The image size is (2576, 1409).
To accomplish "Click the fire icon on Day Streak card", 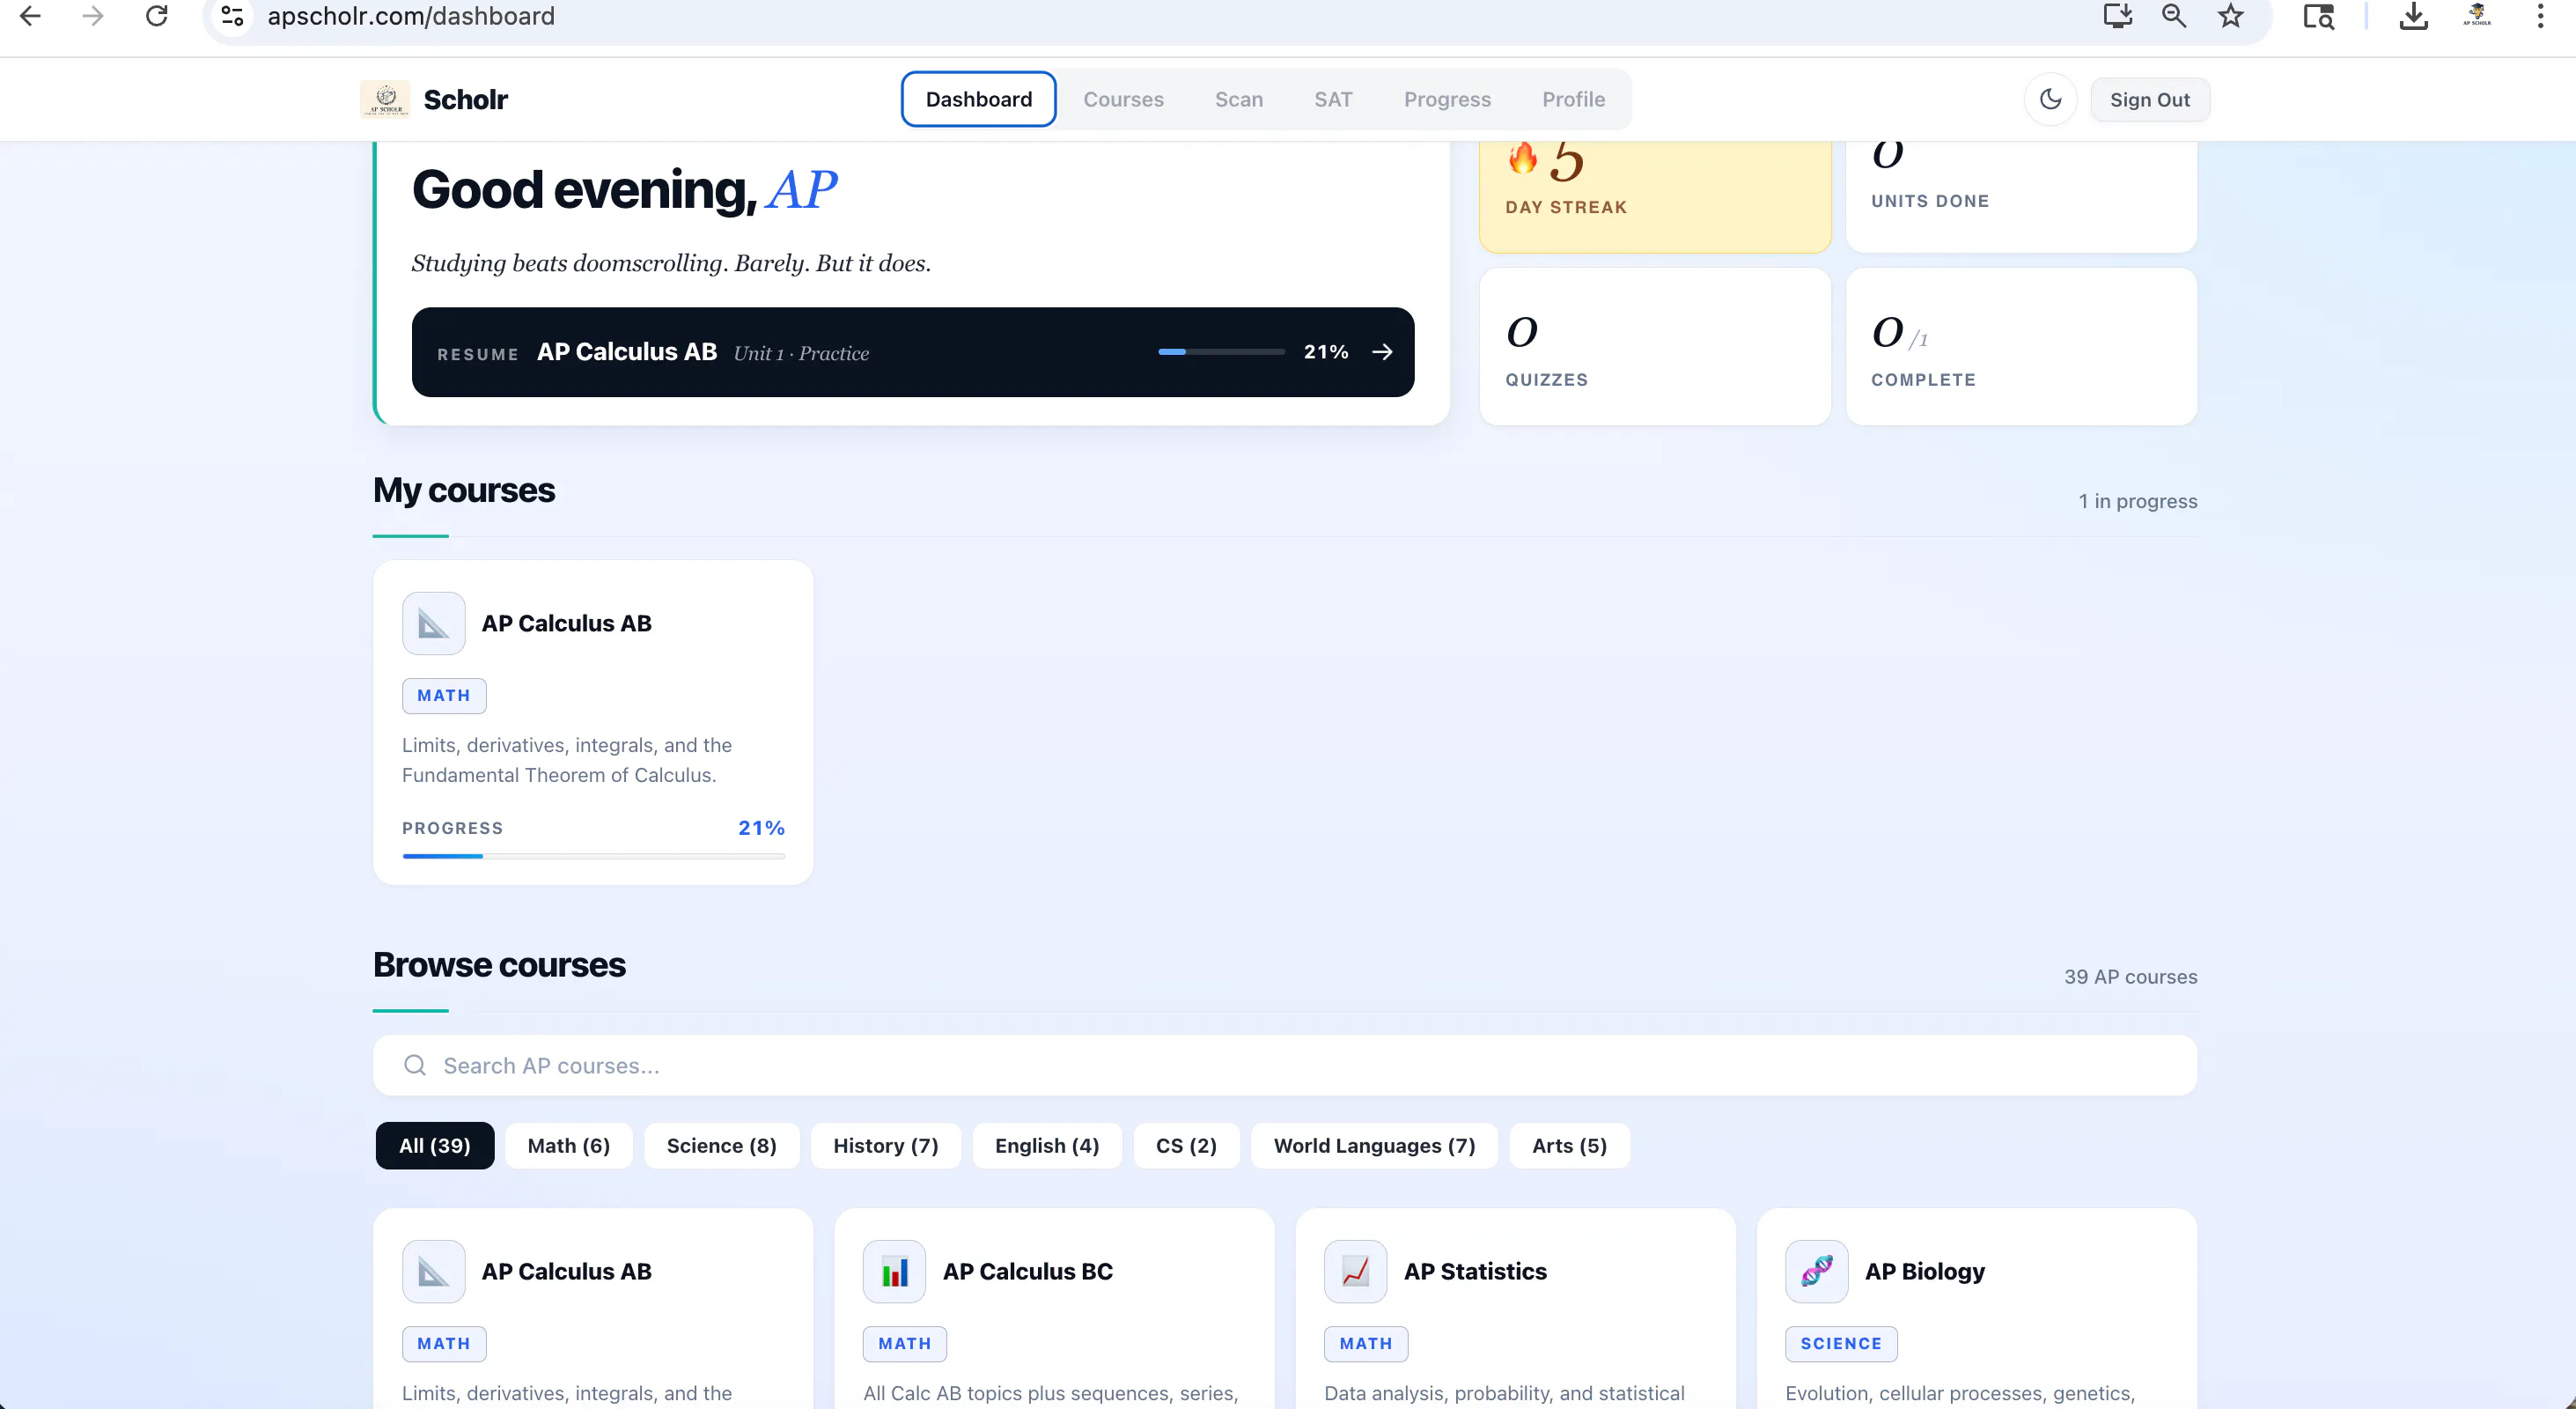I will pos(1522,158).
